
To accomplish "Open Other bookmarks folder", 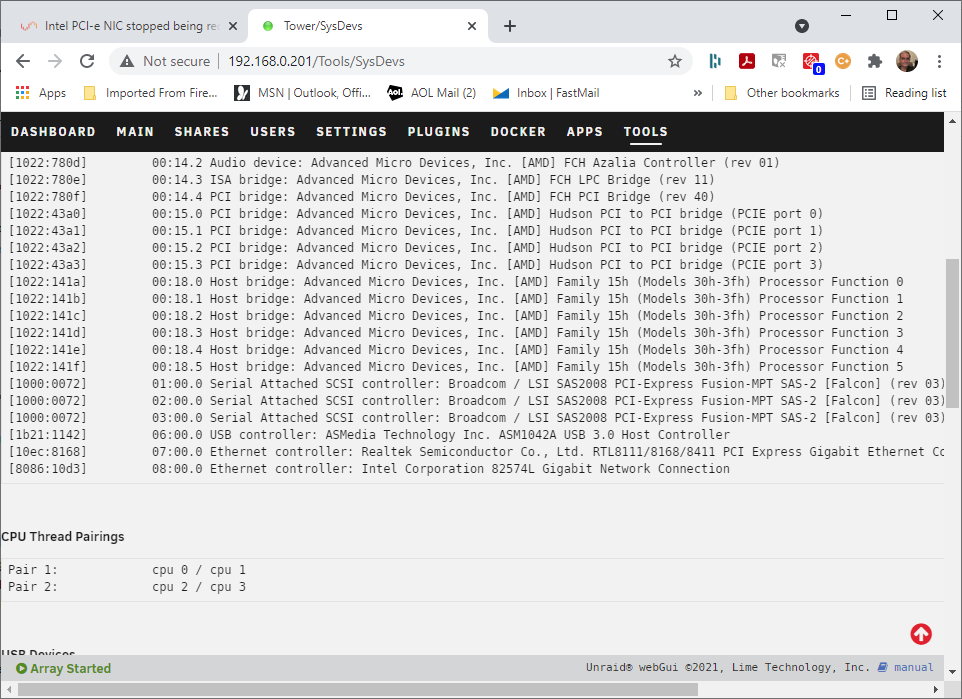I will 782,93.
